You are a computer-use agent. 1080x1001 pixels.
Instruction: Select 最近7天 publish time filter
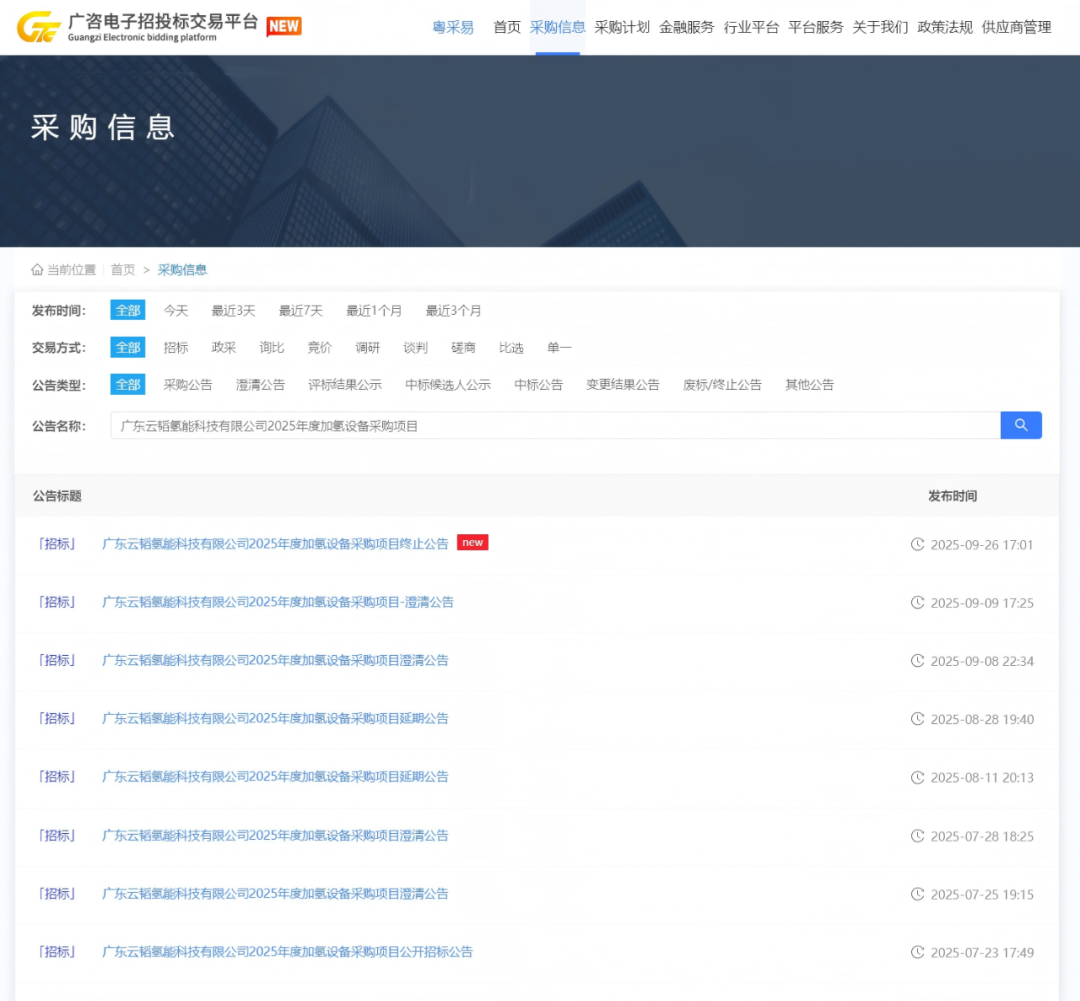point(301,311)
